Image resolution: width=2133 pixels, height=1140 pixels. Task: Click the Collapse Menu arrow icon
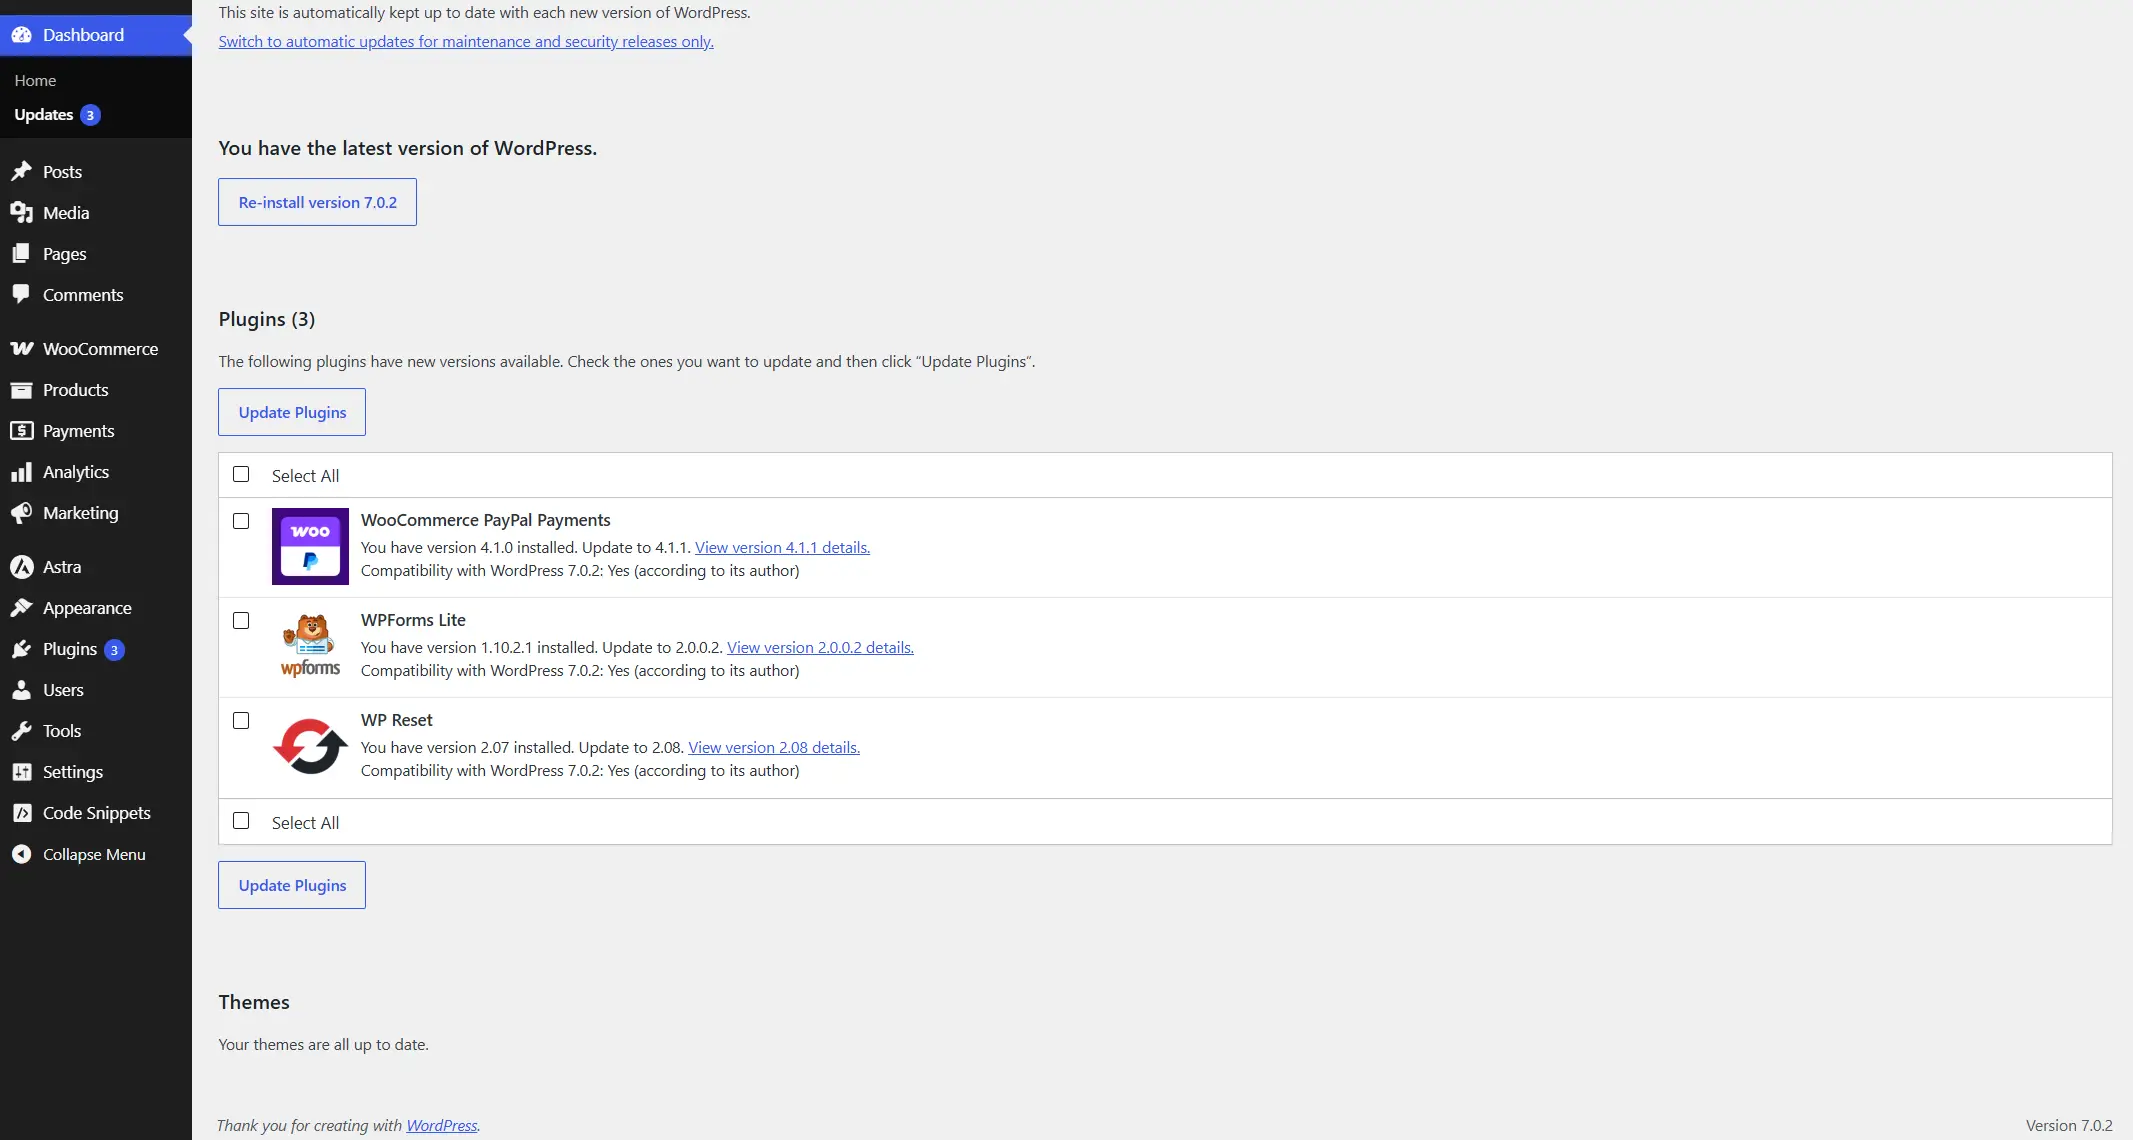pyautogui.click(x=21, y=854)
